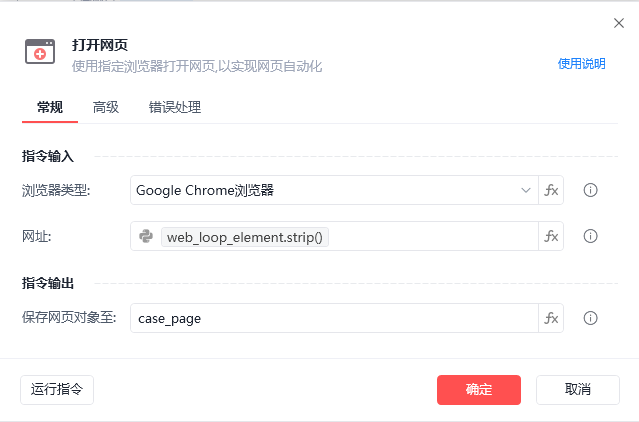Click the Python icon in URL field

pyautogui.click(x=146, y=236)
